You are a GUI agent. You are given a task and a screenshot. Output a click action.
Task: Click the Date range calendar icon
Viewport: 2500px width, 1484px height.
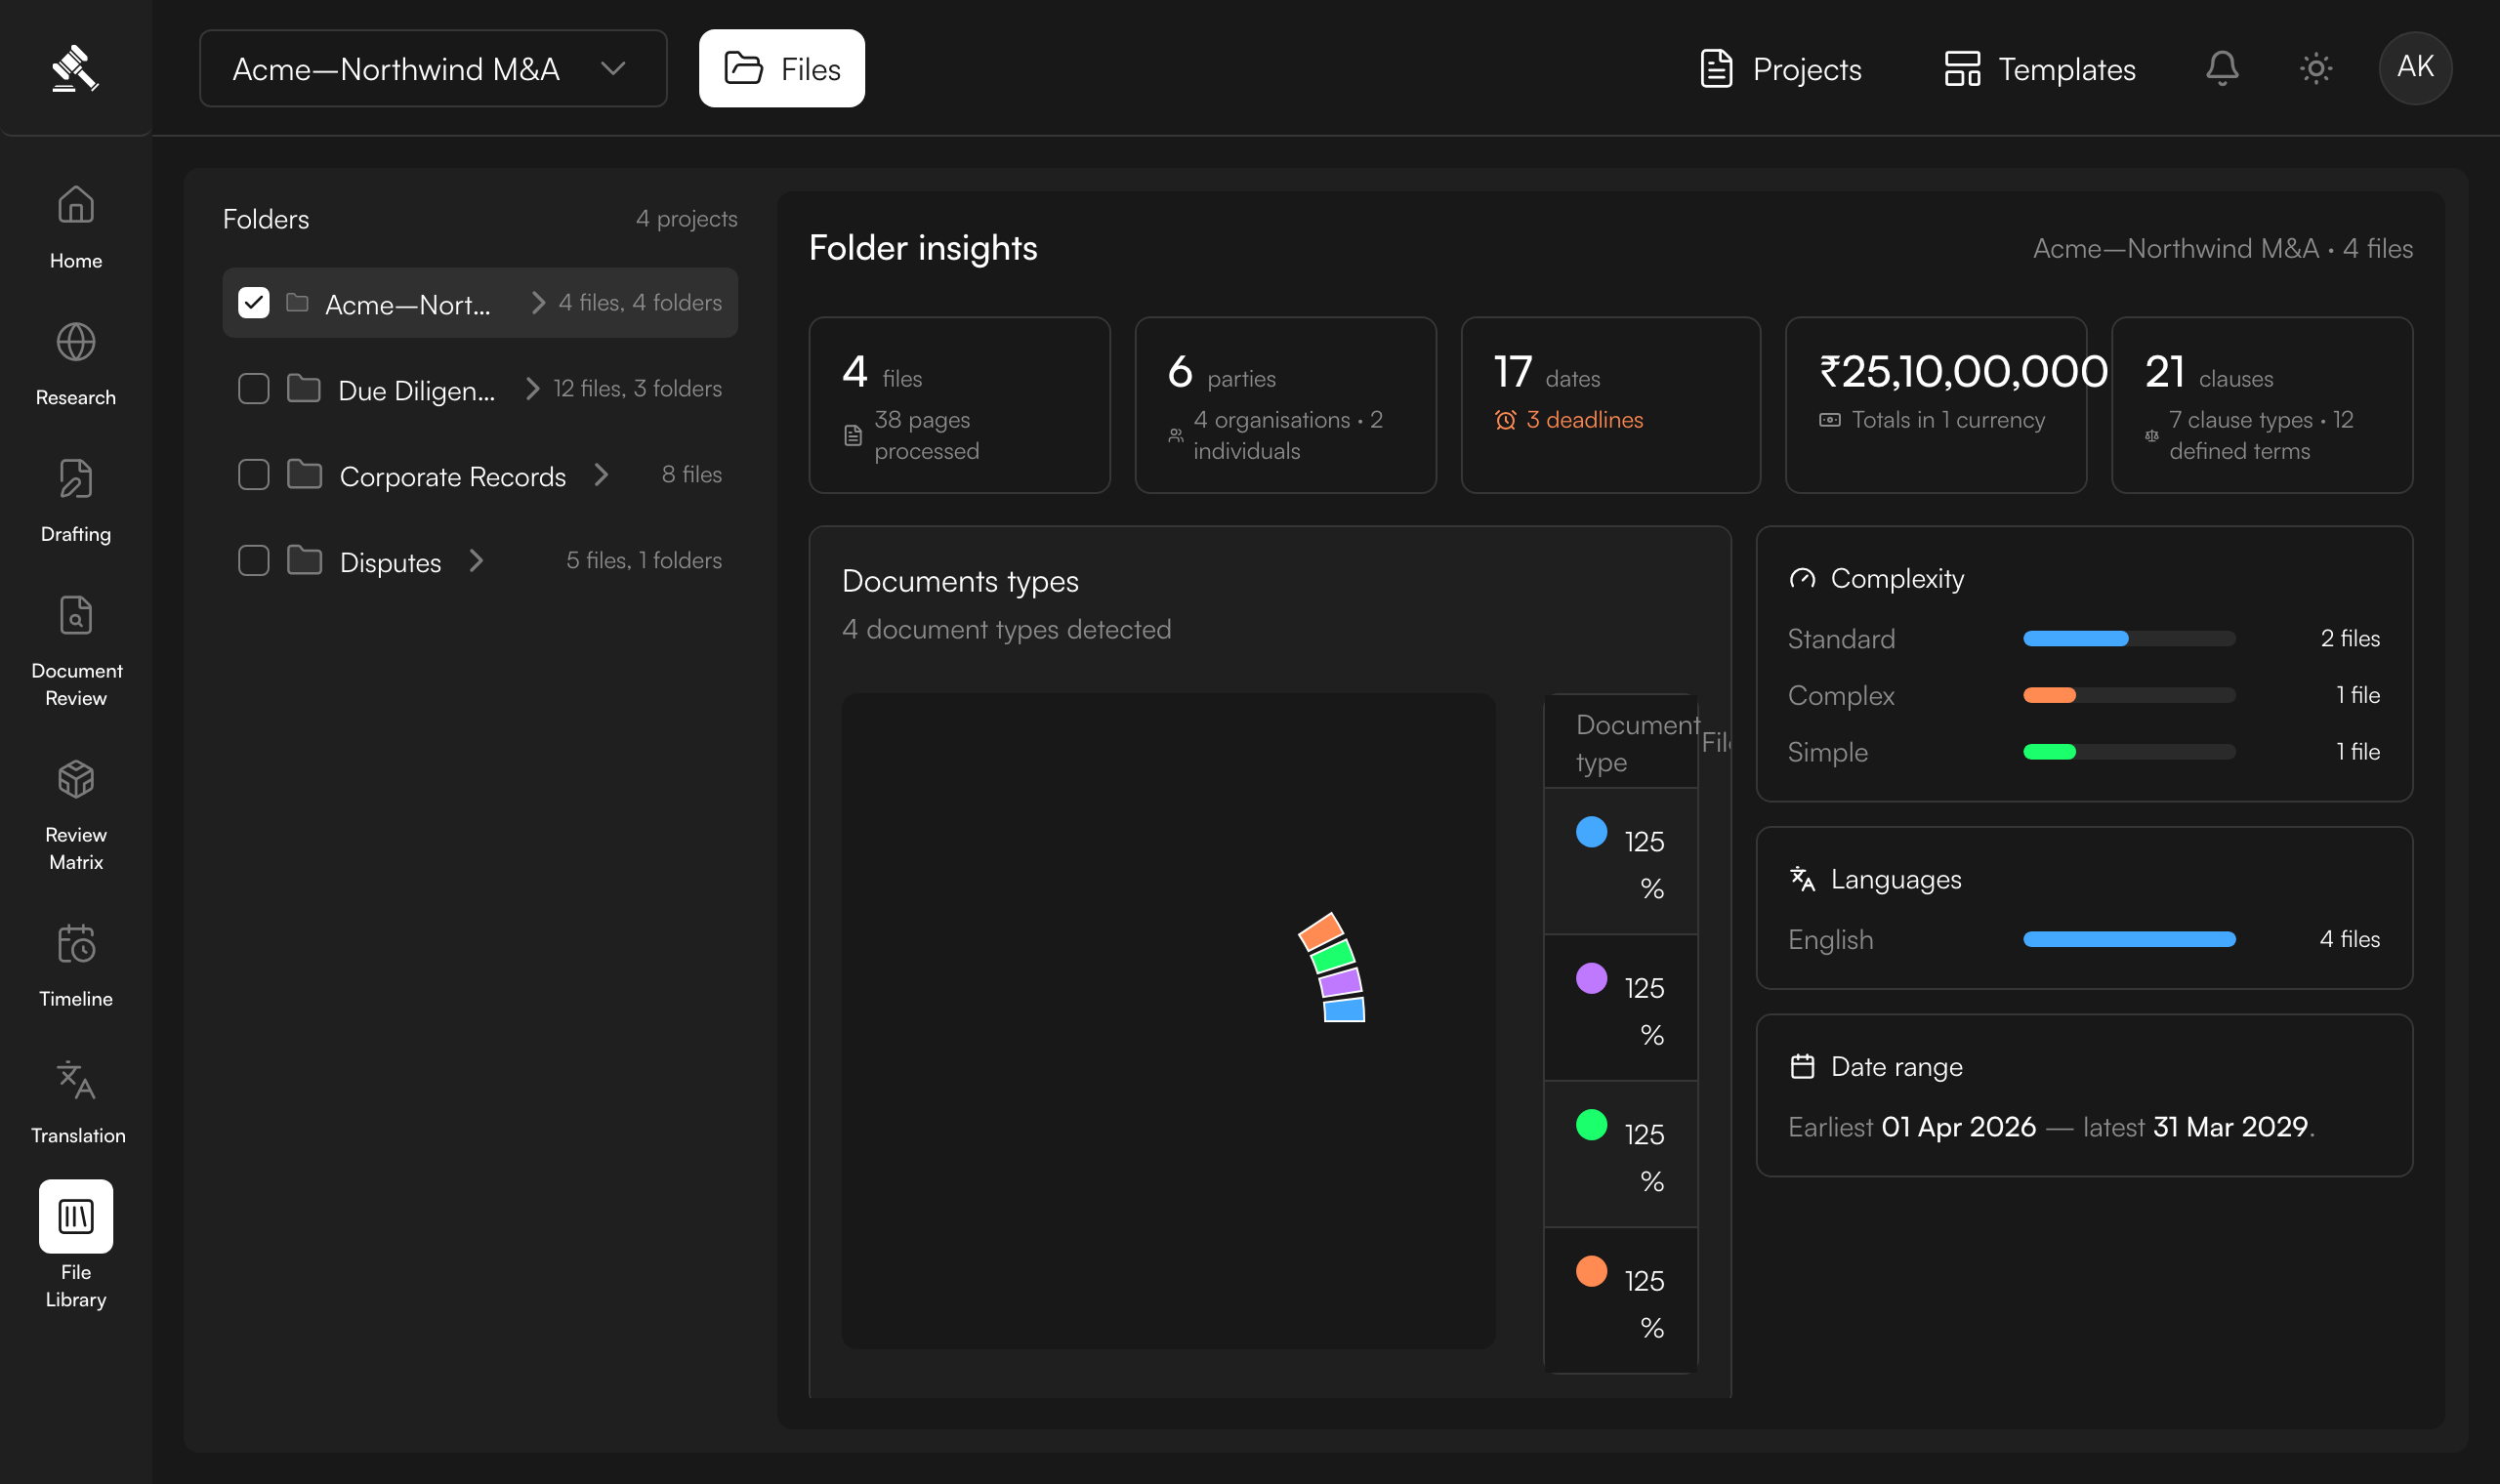pos(1802,1067)
